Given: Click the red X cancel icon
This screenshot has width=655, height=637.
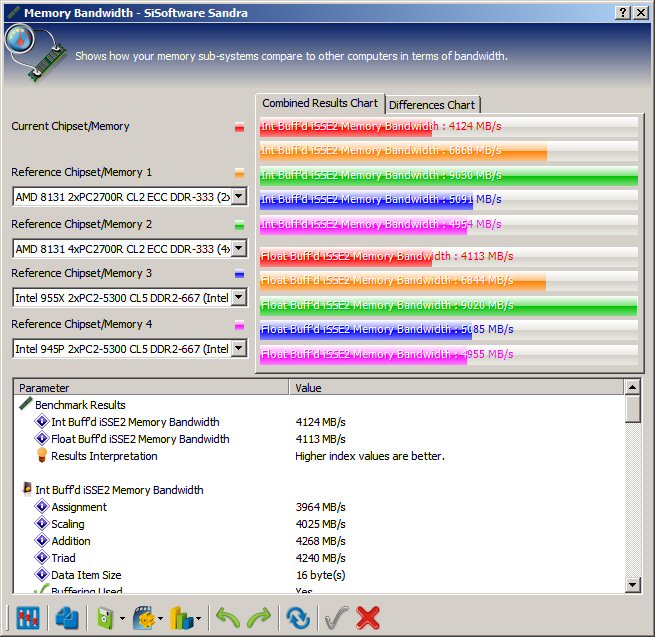Looking at the screenshot, I should (368, 617).
